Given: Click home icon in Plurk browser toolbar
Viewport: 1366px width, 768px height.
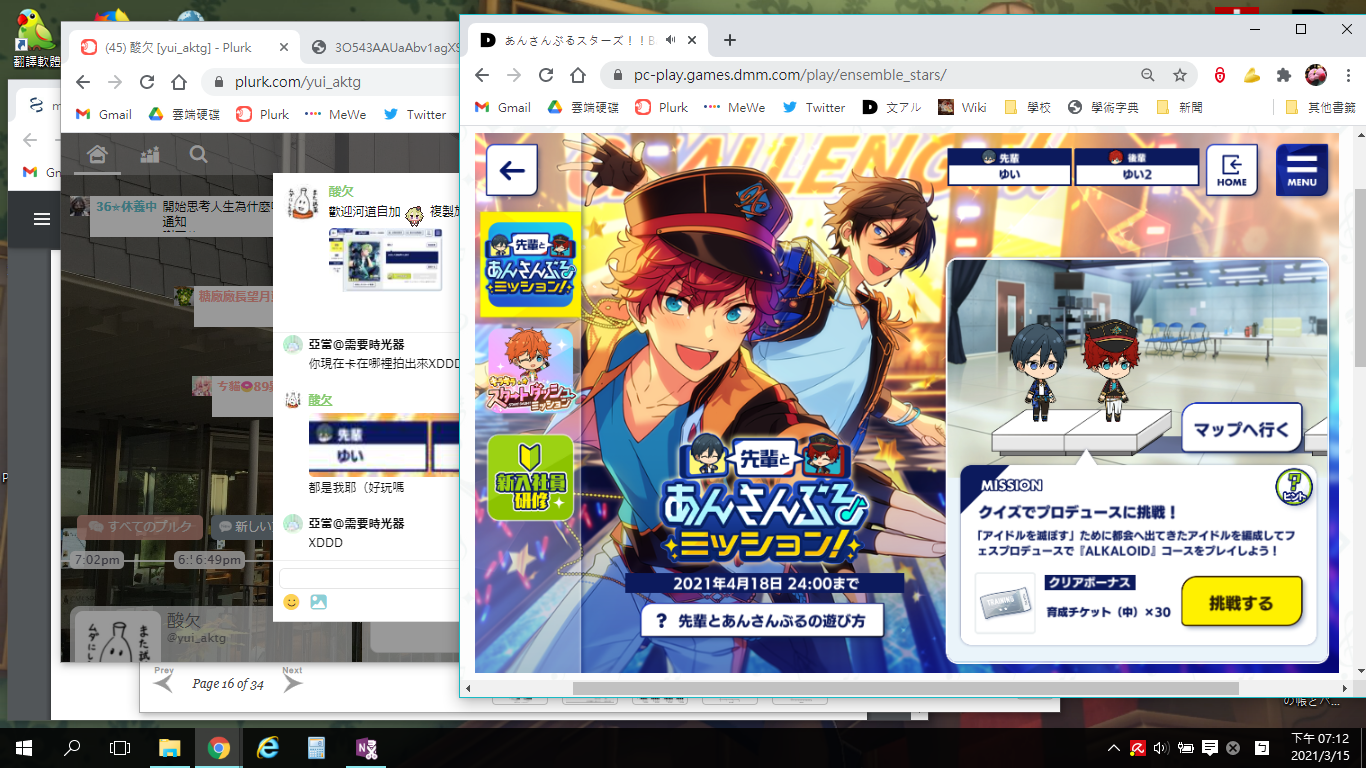Looking at the screenshot, I should (179, 82).
